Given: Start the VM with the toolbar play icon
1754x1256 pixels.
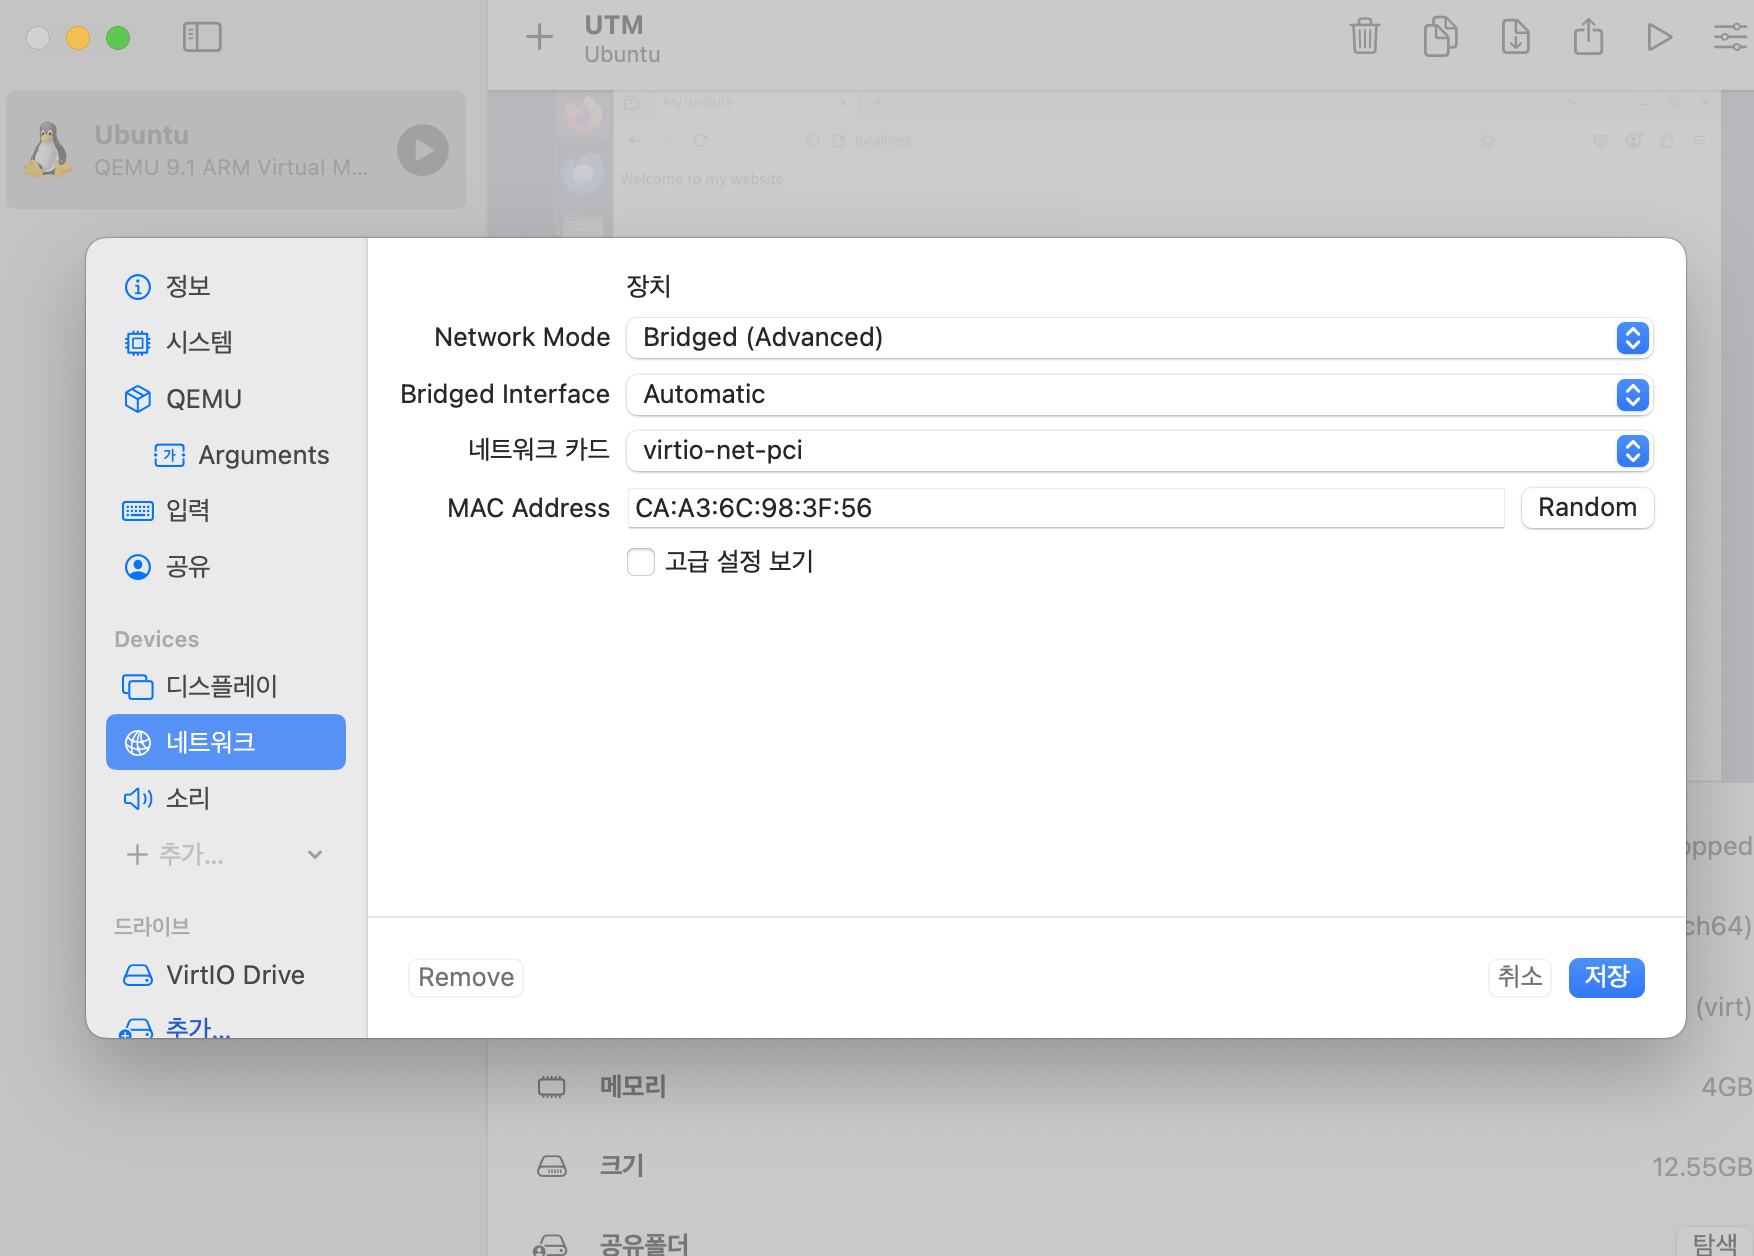Looking at the screenshot, I should pos(1659,37).
